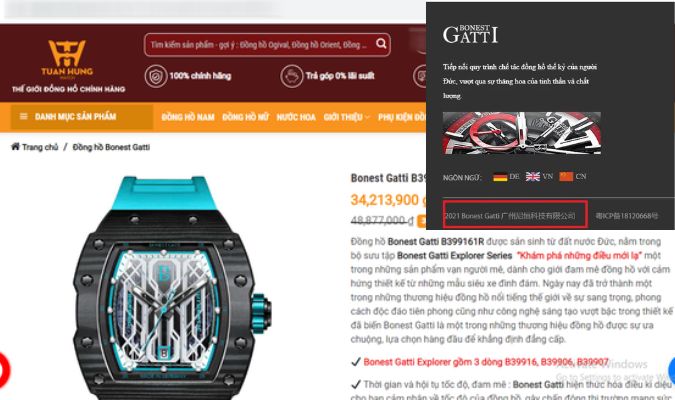Click the home icon in breadcrumb
The width and height of the screenshot is (675, 400).
(x=15, y=147)
